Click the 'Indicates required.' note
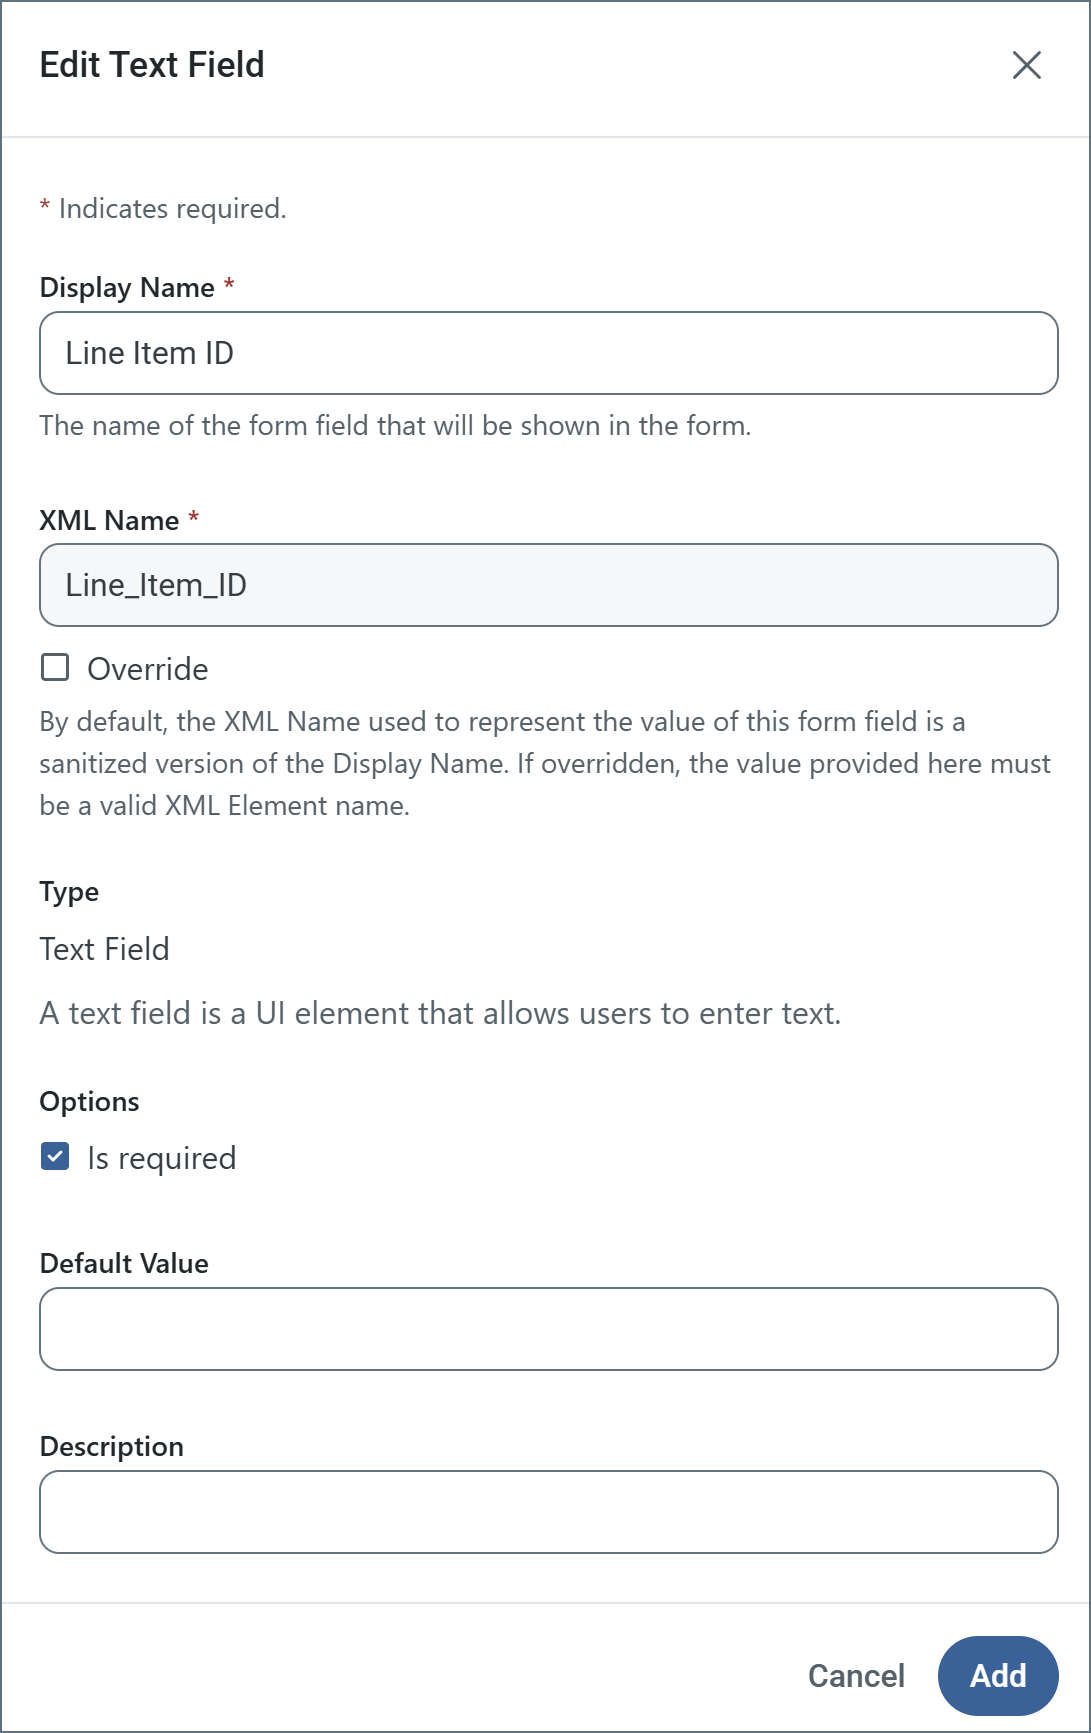1091x1733 pixels. pyautogui.click(x=172, y=209)
